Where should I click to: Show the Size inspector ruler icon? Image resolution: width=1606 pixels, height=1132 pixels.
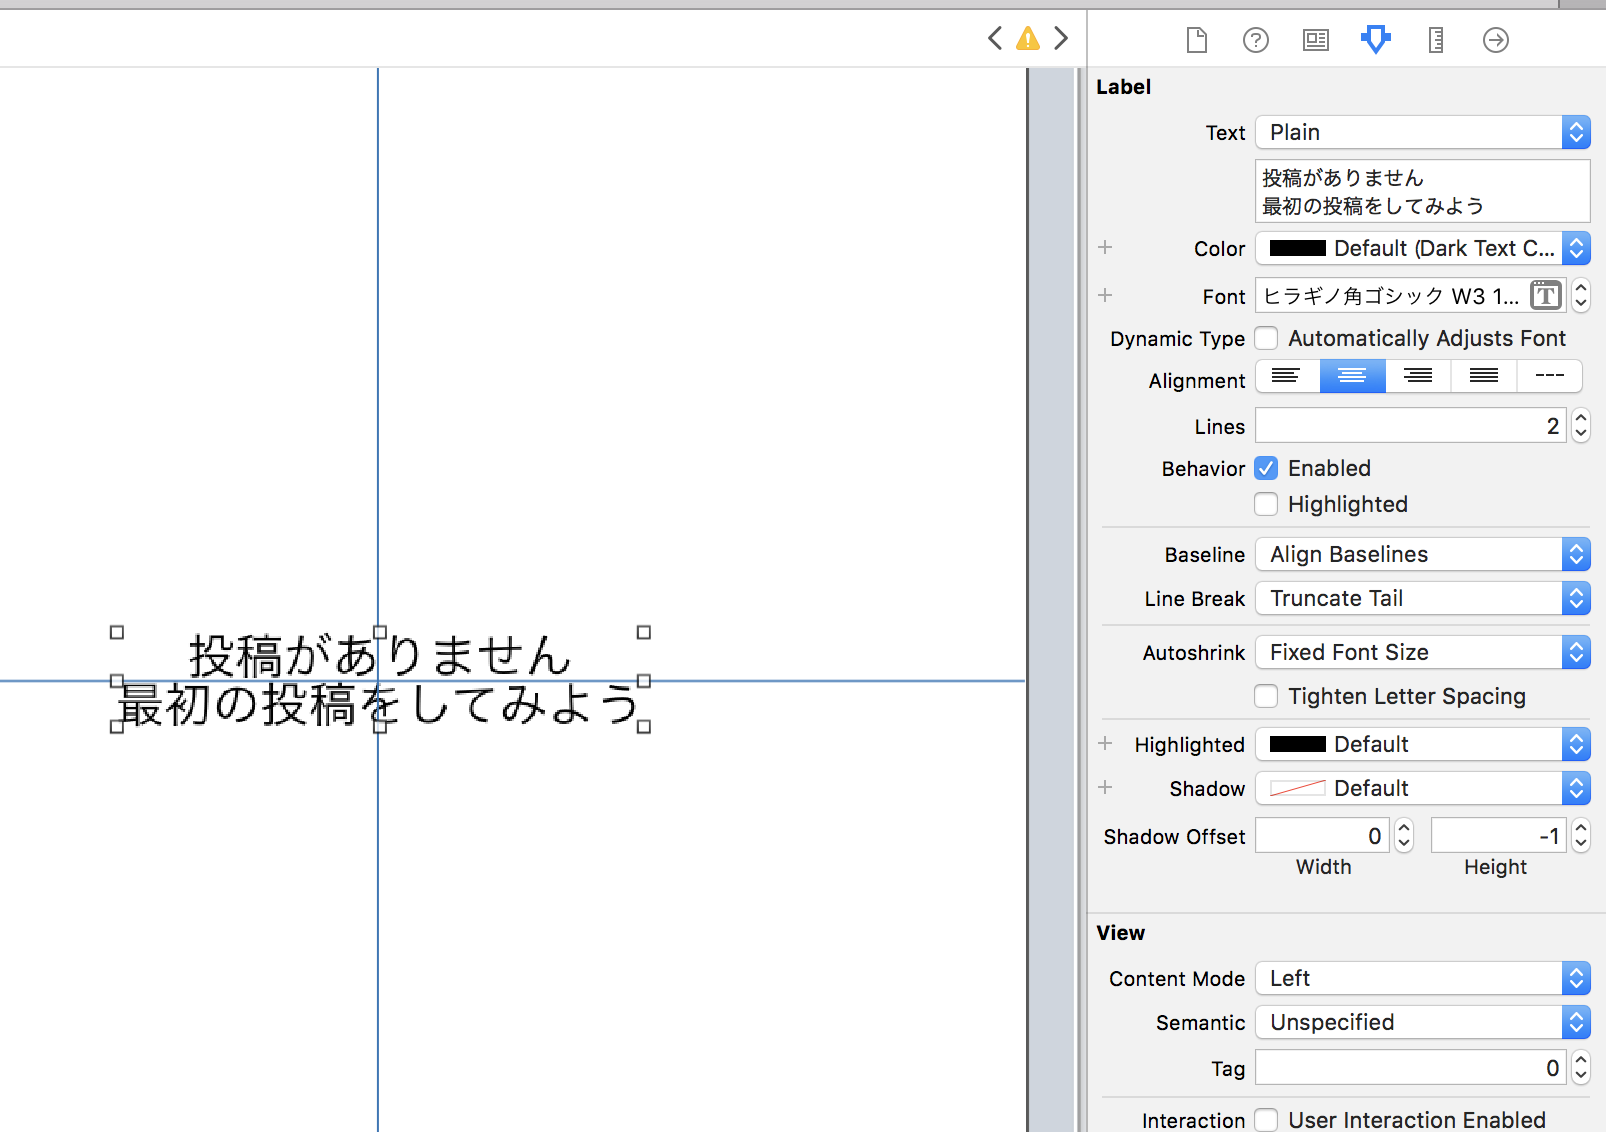1435,40
